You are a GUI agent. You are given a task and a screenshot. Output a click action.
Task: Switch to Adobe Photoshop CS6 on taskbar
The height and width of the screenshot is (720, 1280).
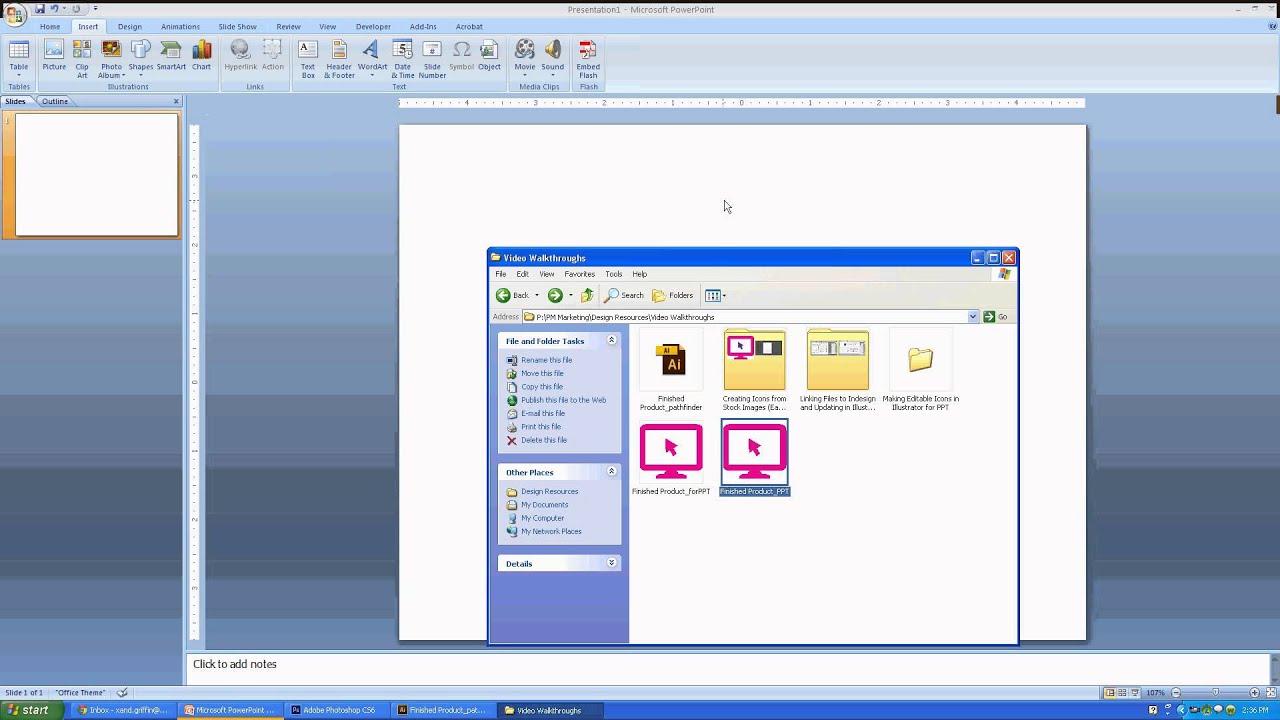point(335,710)
